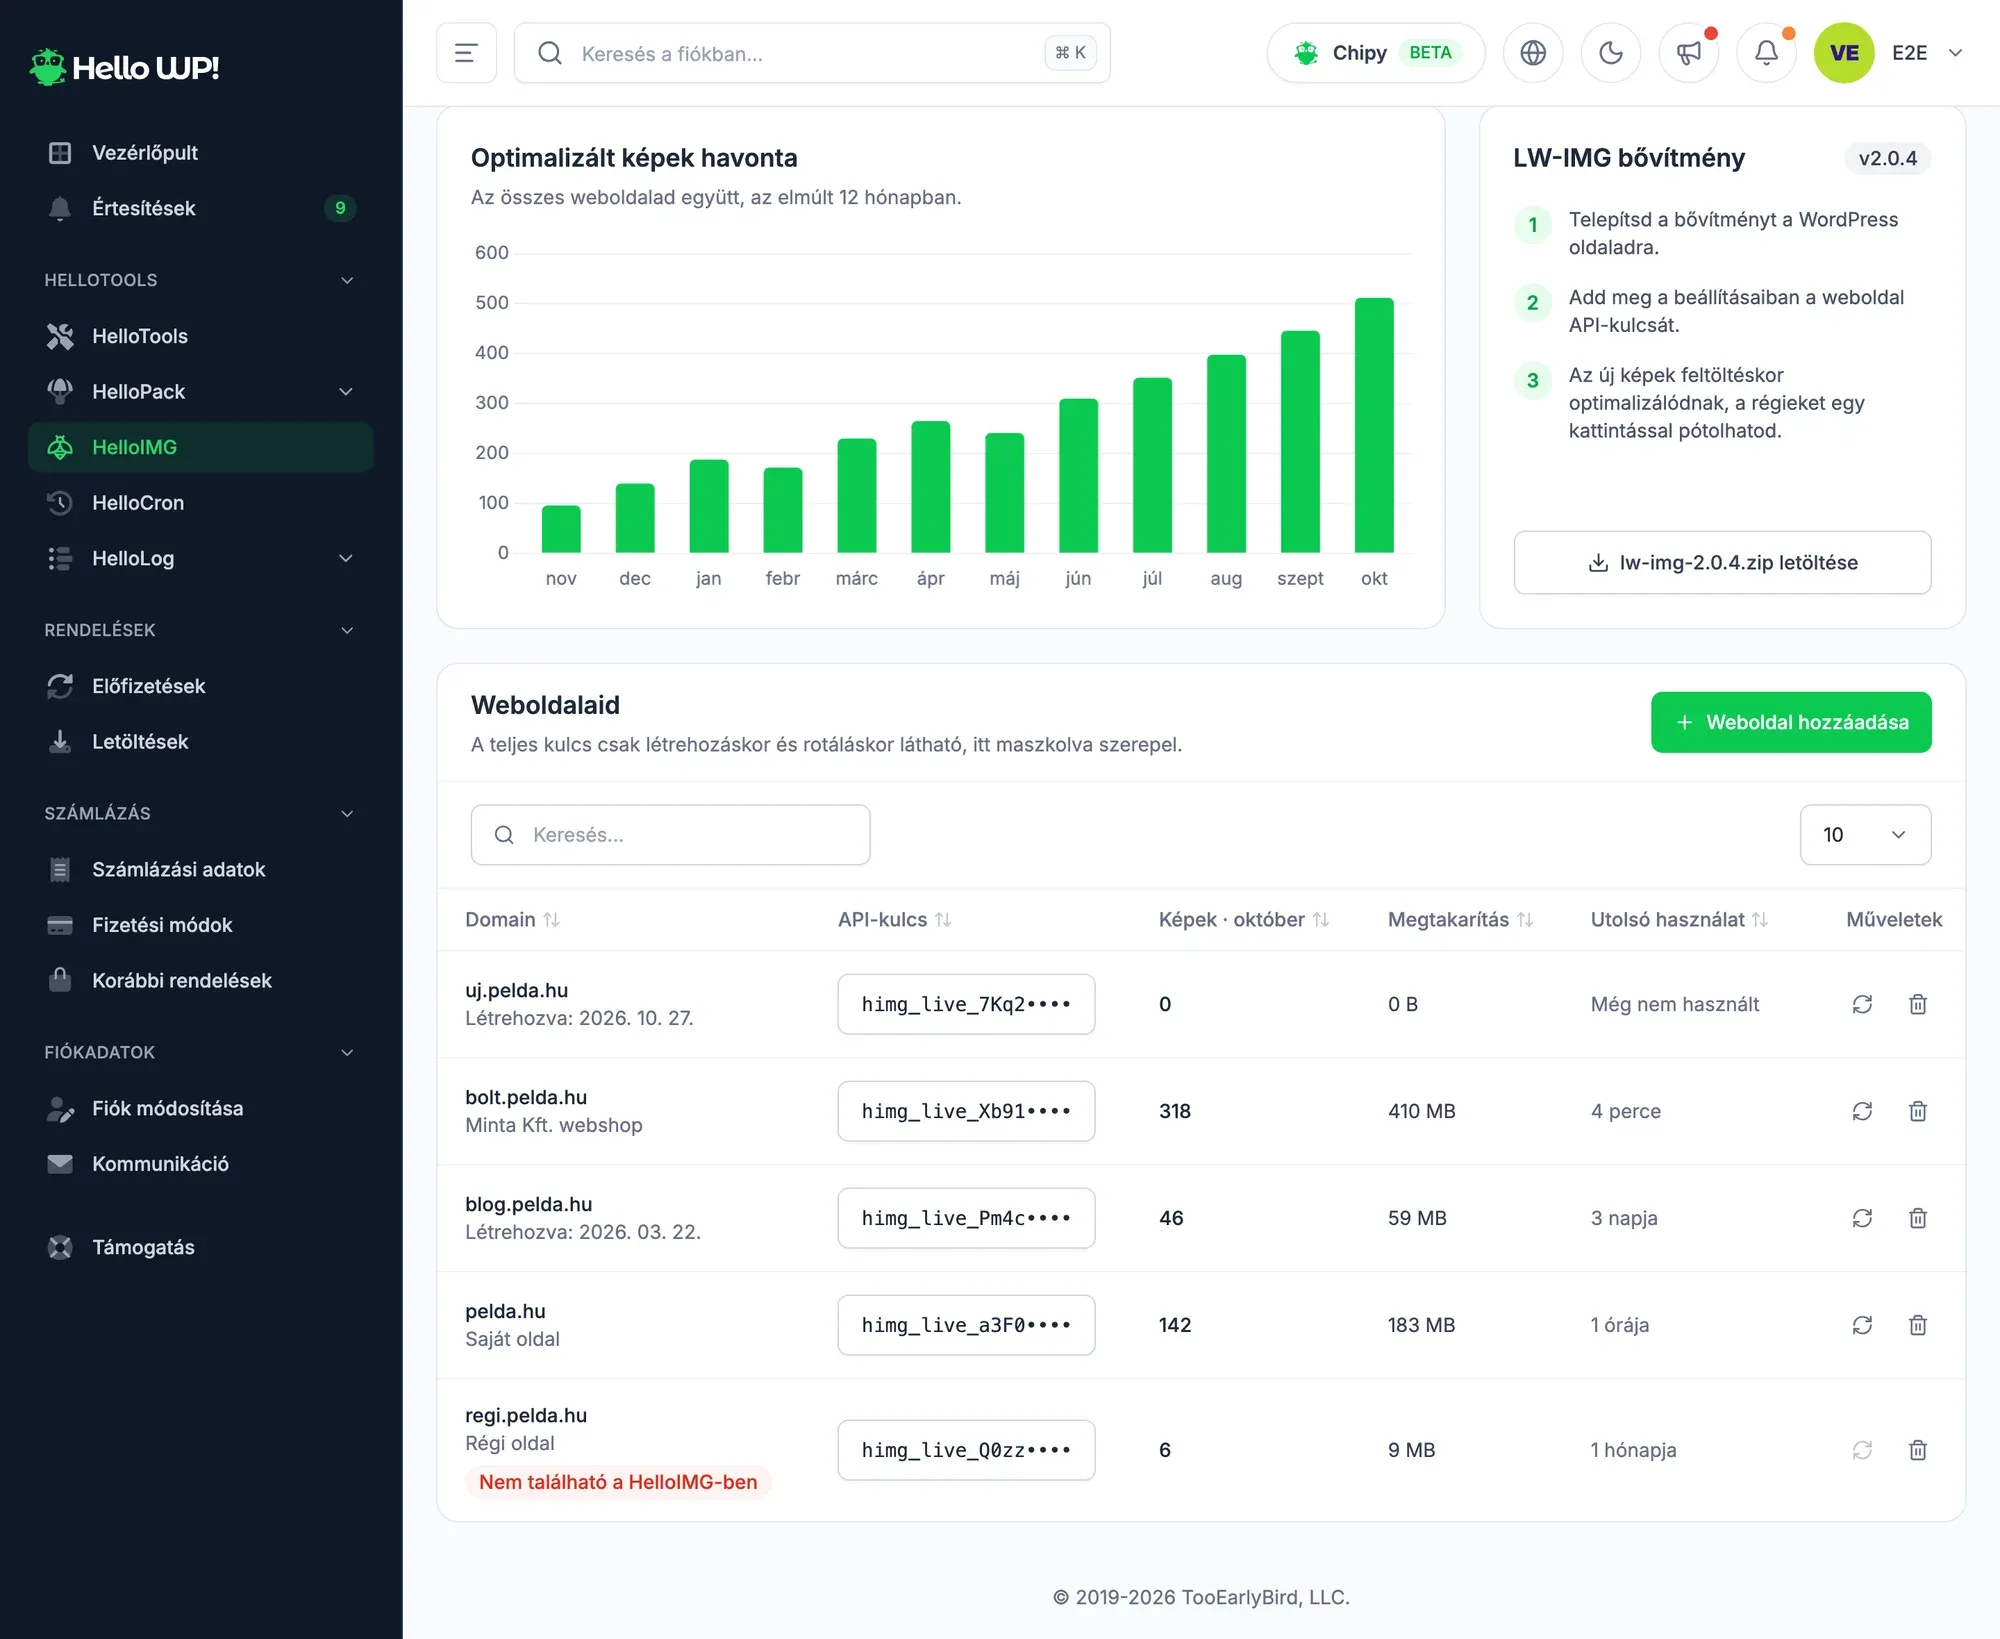Toggle the sidebar hamburger menu

[466, 53]
